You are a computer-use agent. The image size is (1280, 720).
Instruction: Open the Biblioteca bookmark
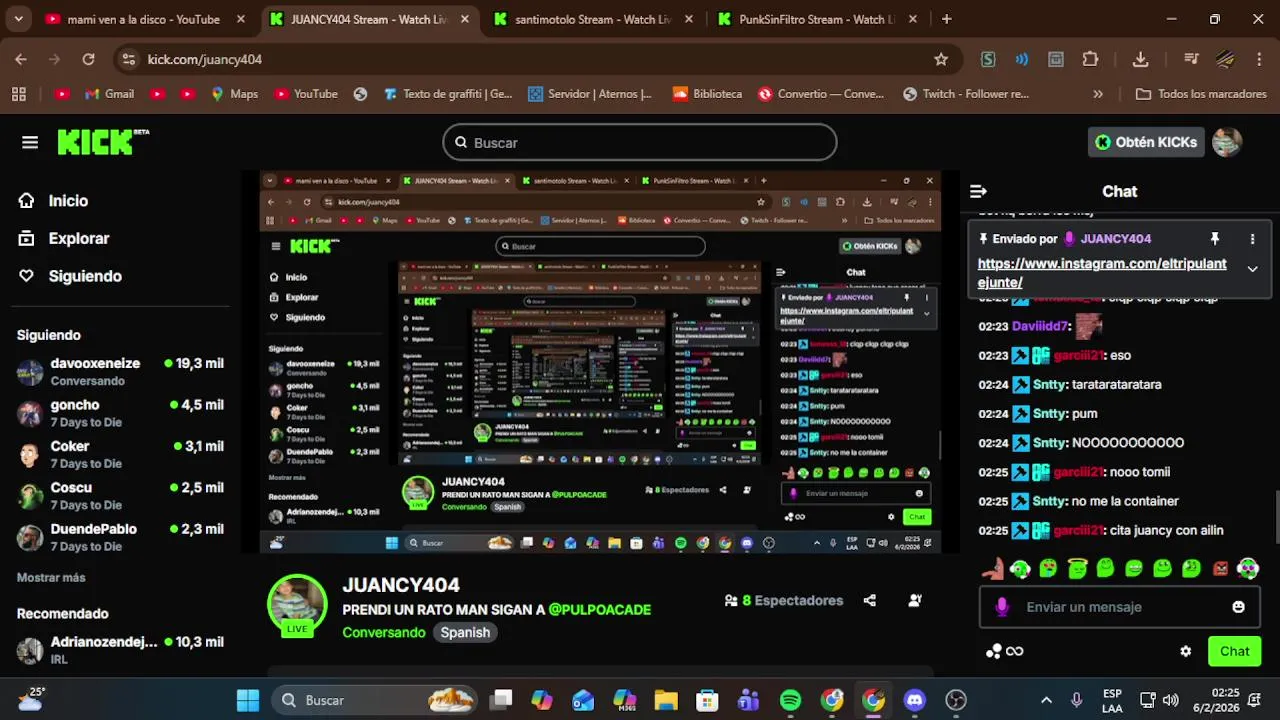coord(707,94)
